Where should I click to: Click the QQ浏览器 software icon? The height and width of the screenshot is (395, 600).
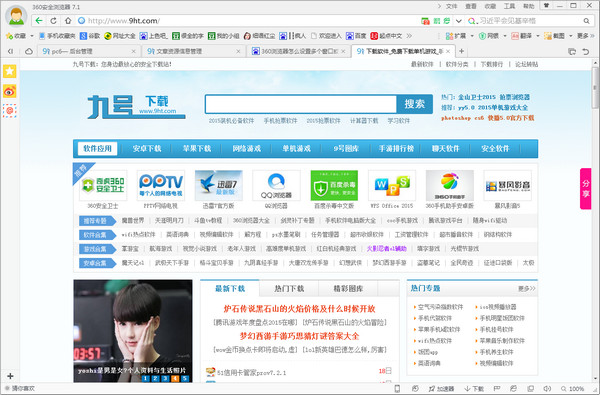(276, 185)
